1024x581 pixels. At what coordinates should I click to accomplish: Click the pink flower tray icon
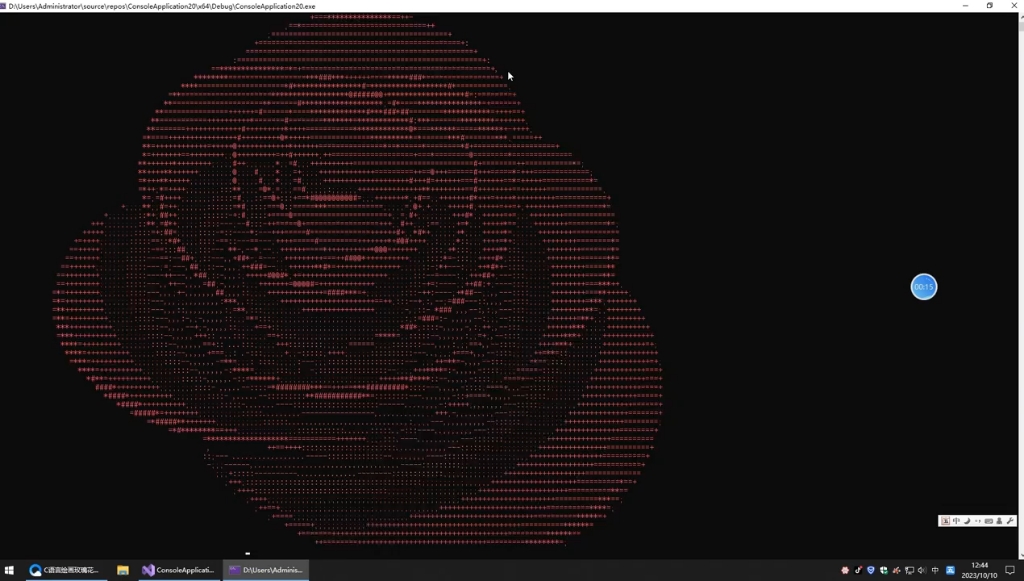pyautogui.click(x=845, y=571)
